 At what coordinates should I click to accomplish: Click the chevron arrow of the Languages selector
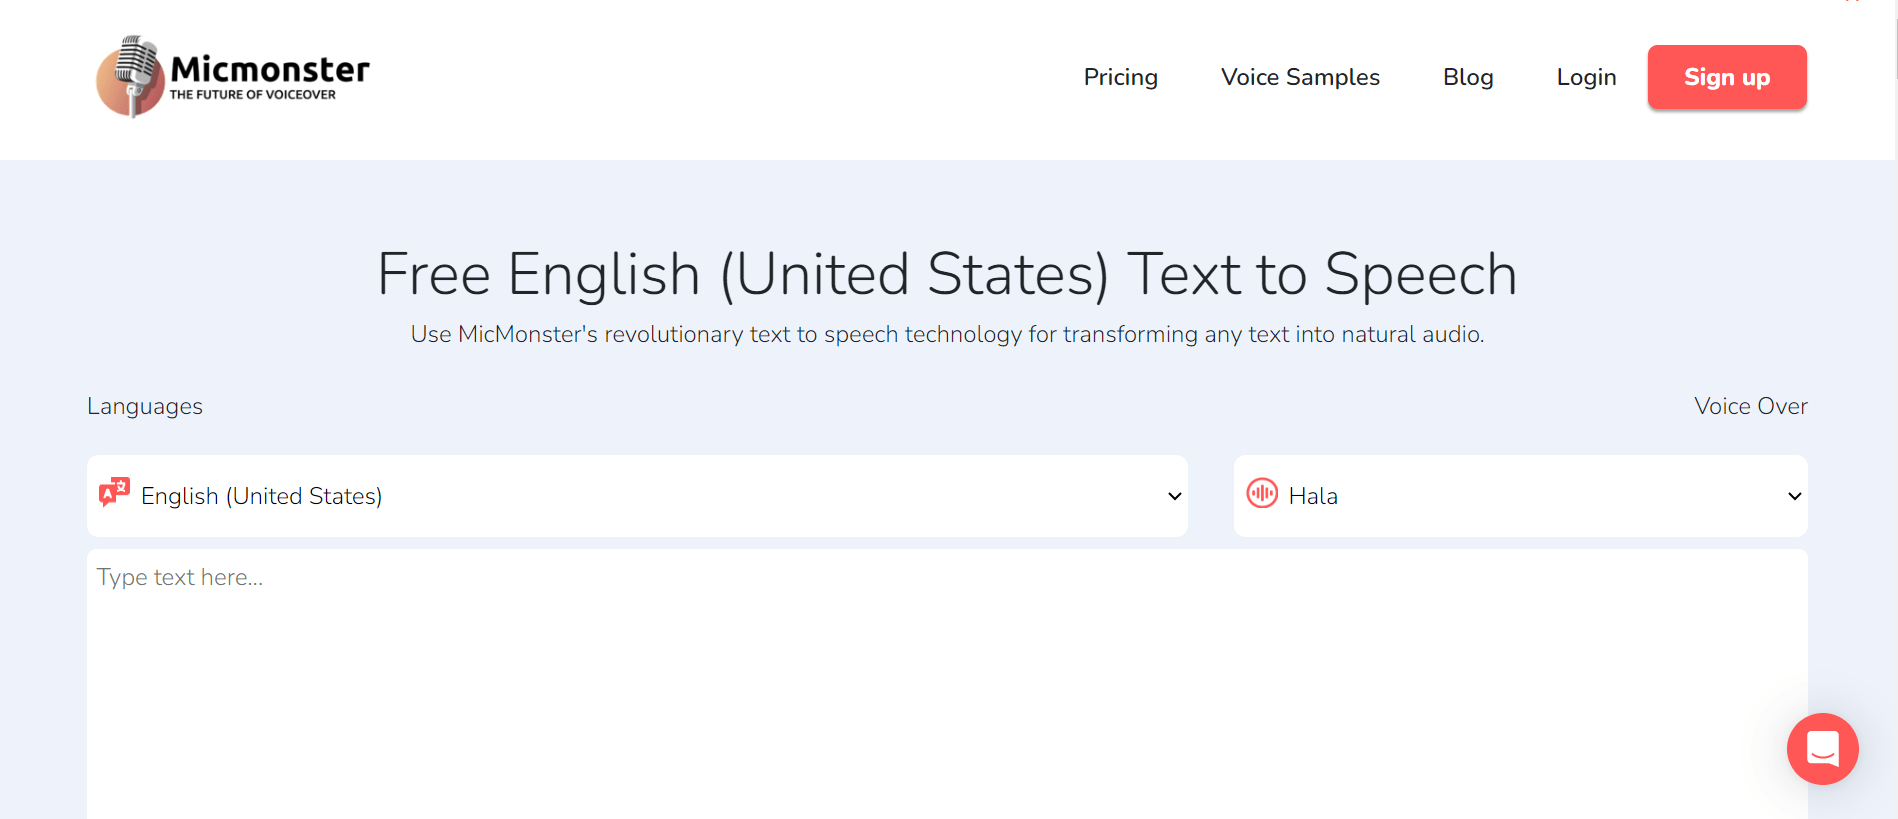pyautogui.click(x=1175, y=496)
